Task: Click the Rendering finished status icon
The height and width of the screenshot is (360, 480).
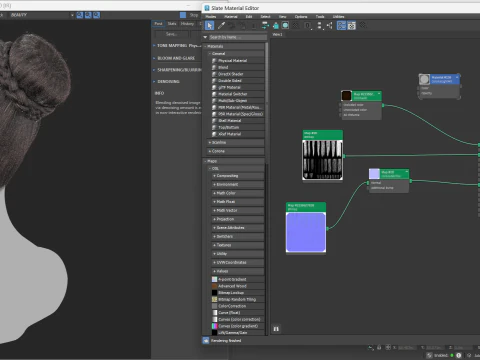Action: pyautogui.click(x=206, y=340)
